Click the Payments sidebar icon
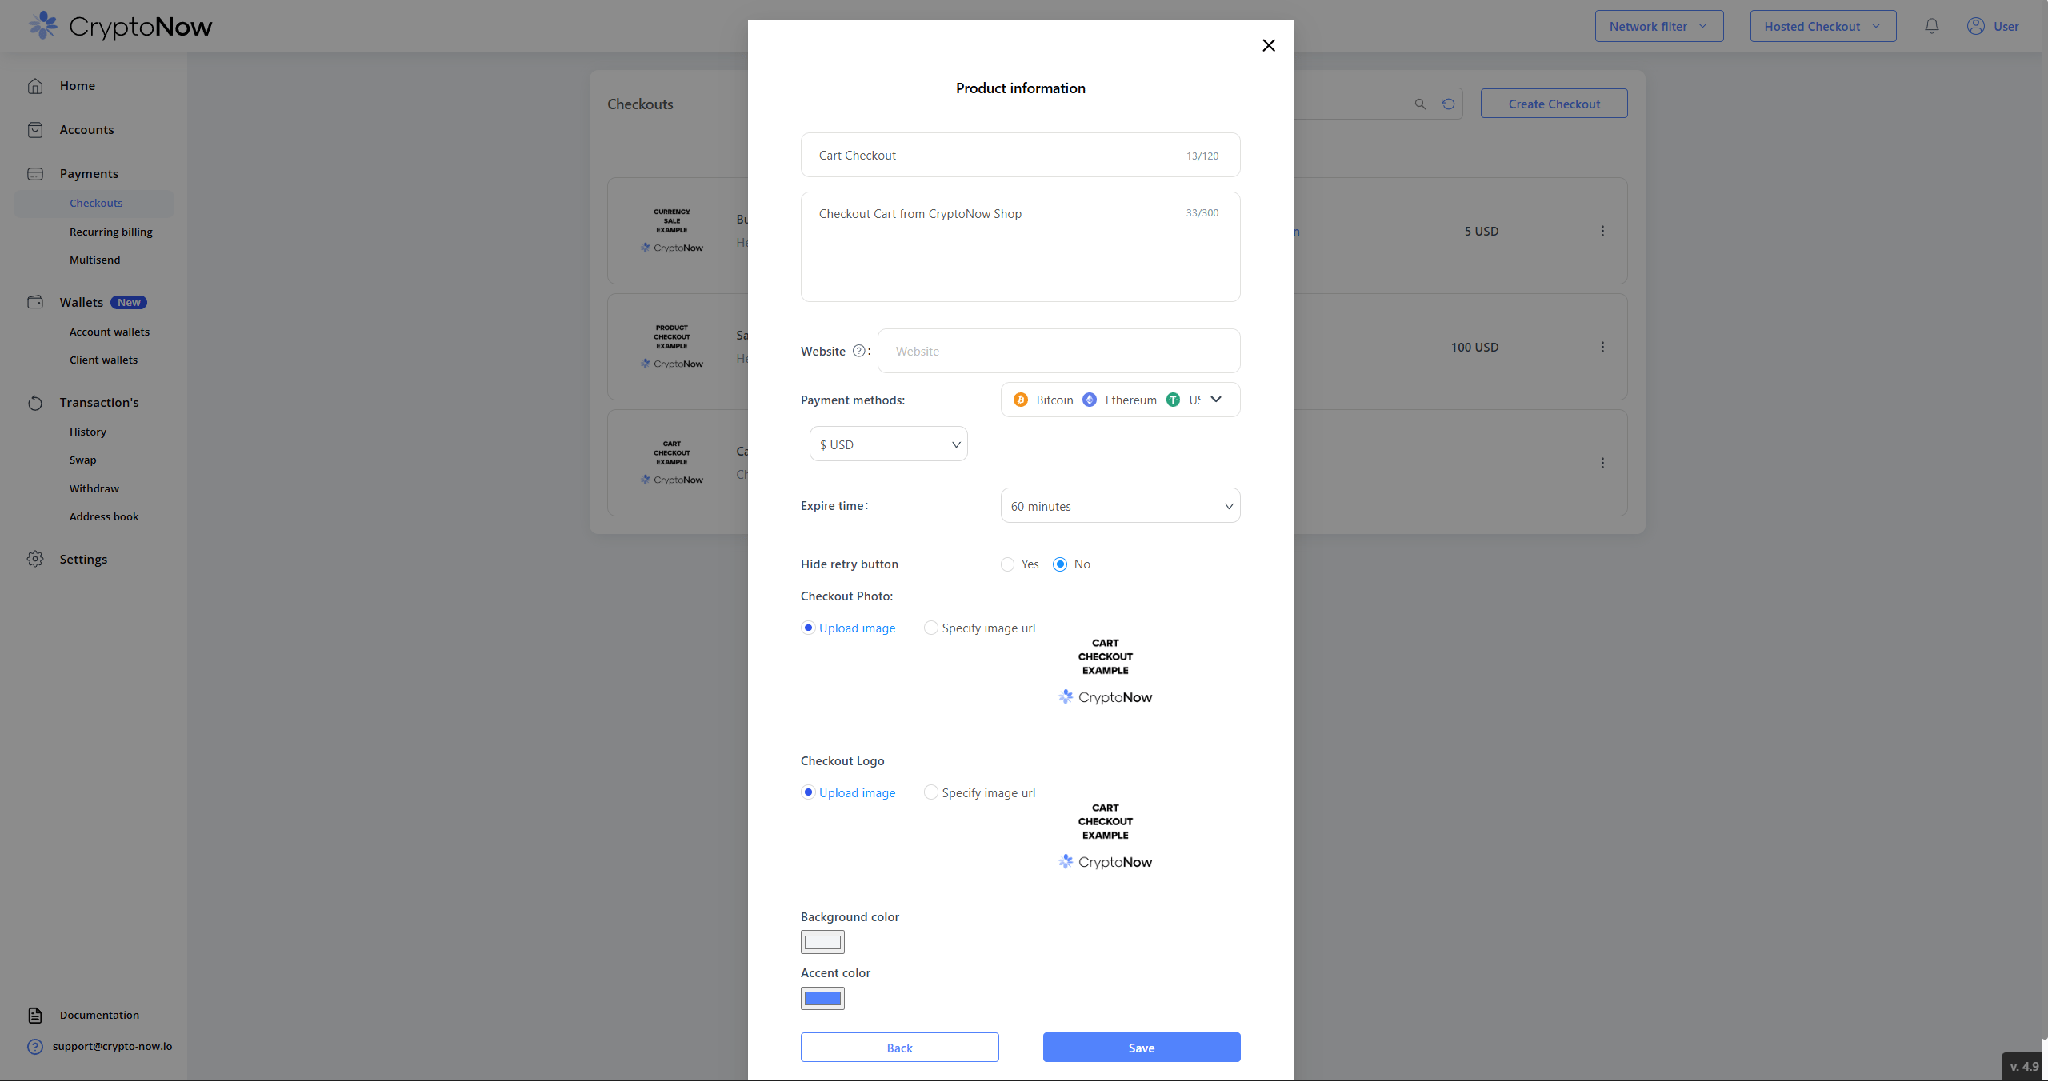Screen dimensions: 2048x1081 (x=35, y=174)
